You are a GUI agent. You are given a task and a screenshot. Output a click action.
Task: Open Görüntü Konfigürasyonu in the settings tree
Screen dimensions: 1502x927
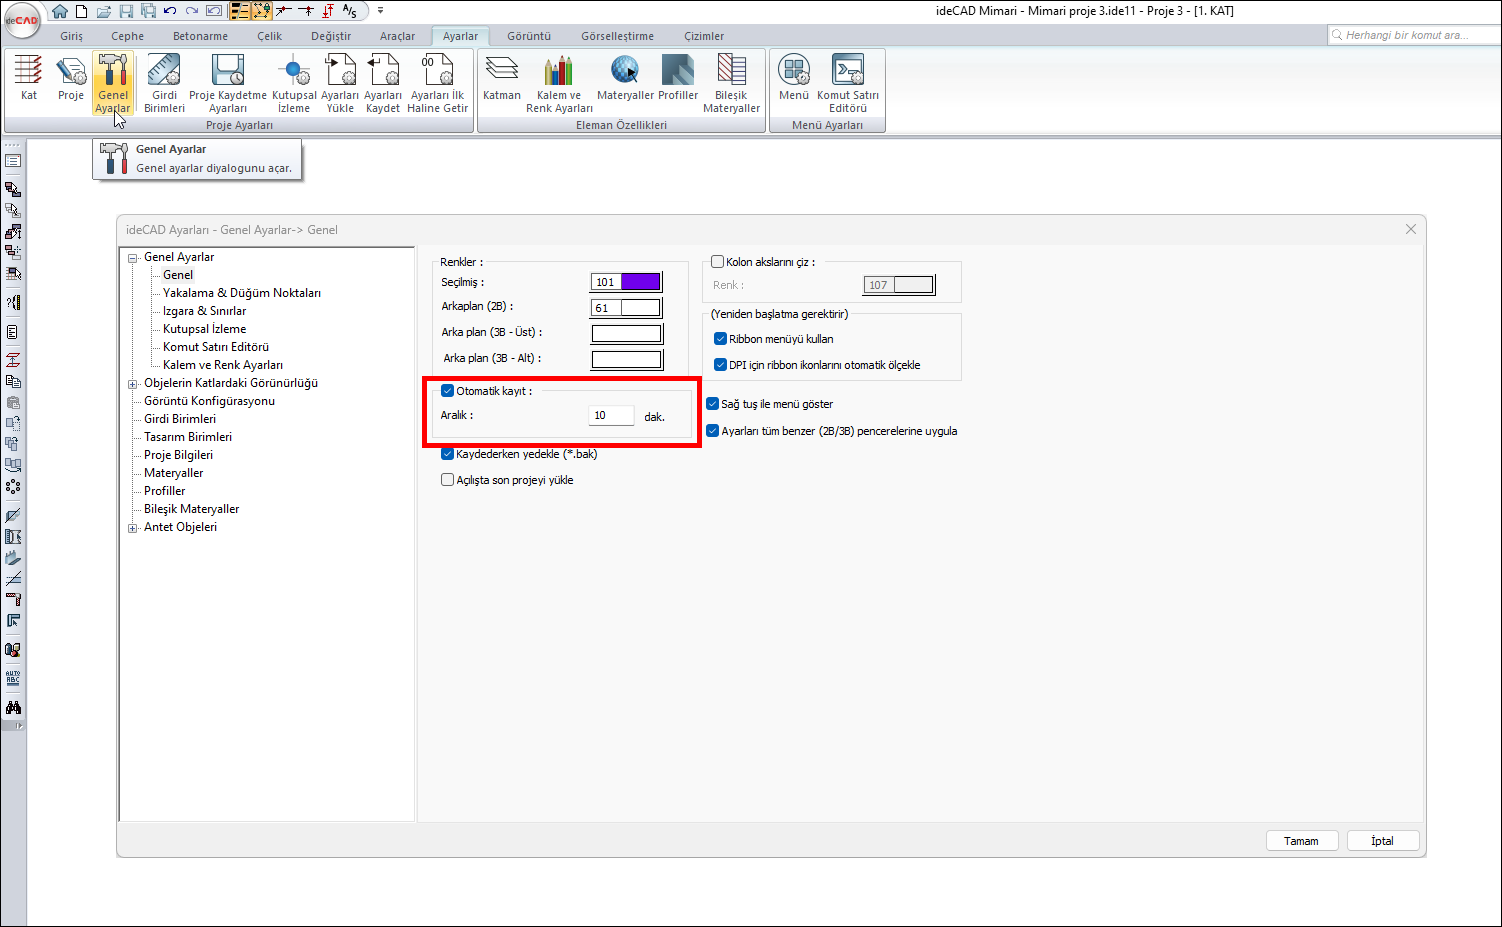pos(209,401)
